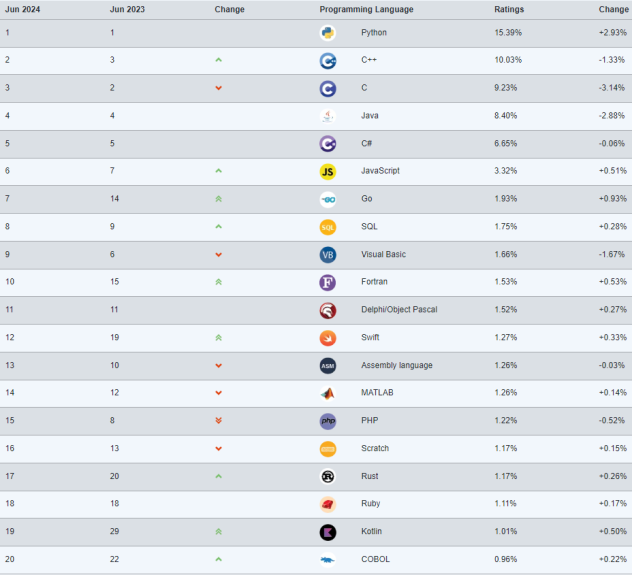Click the Java coffee cup icon
This screenshot has width=632, height=575.
pos(327,116)
